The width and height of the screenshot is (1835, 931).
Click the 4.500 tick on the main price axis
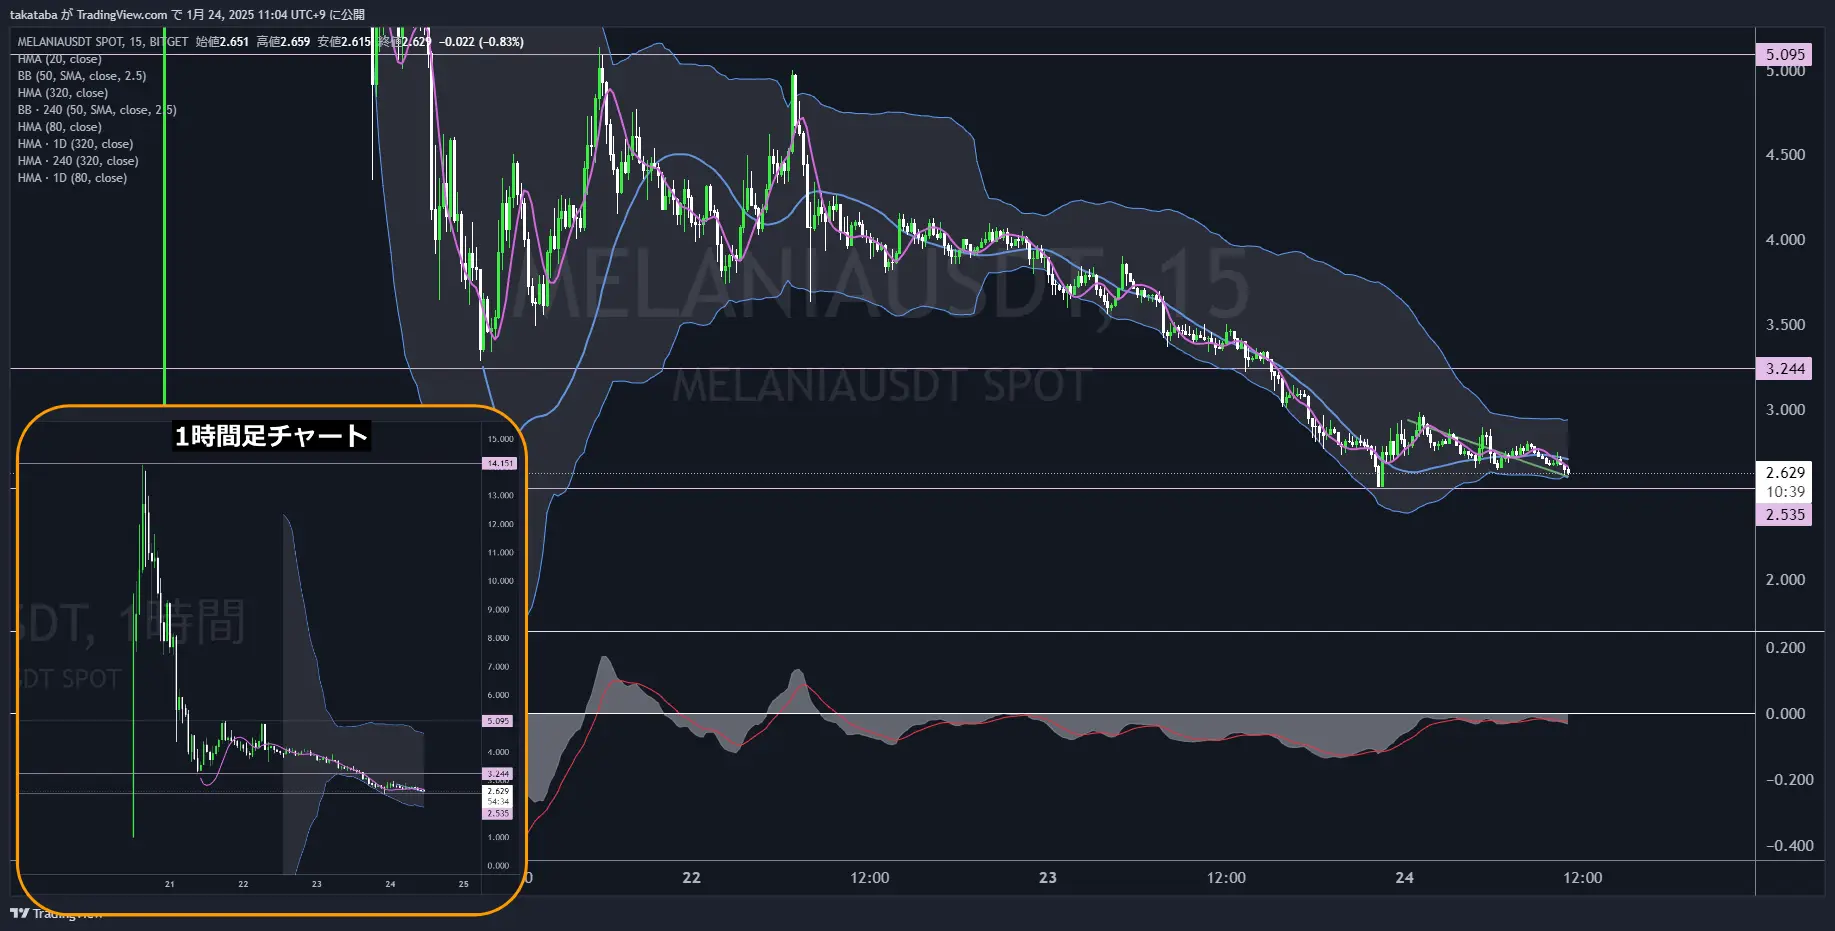[x=1785, y=155]
